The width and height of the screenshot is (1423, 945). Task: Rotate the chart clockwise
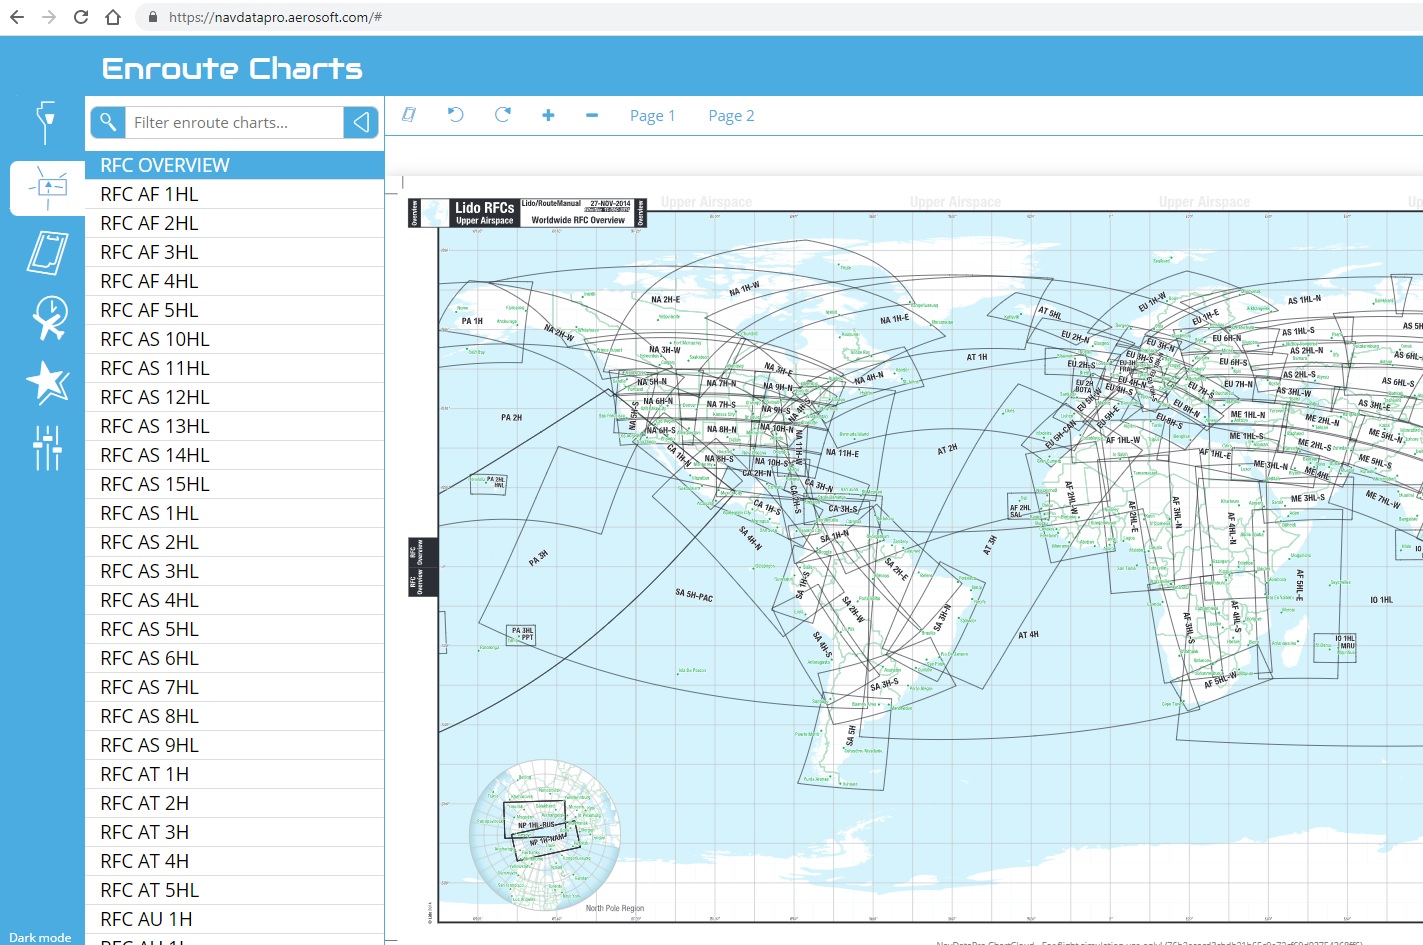click(502, 115)
